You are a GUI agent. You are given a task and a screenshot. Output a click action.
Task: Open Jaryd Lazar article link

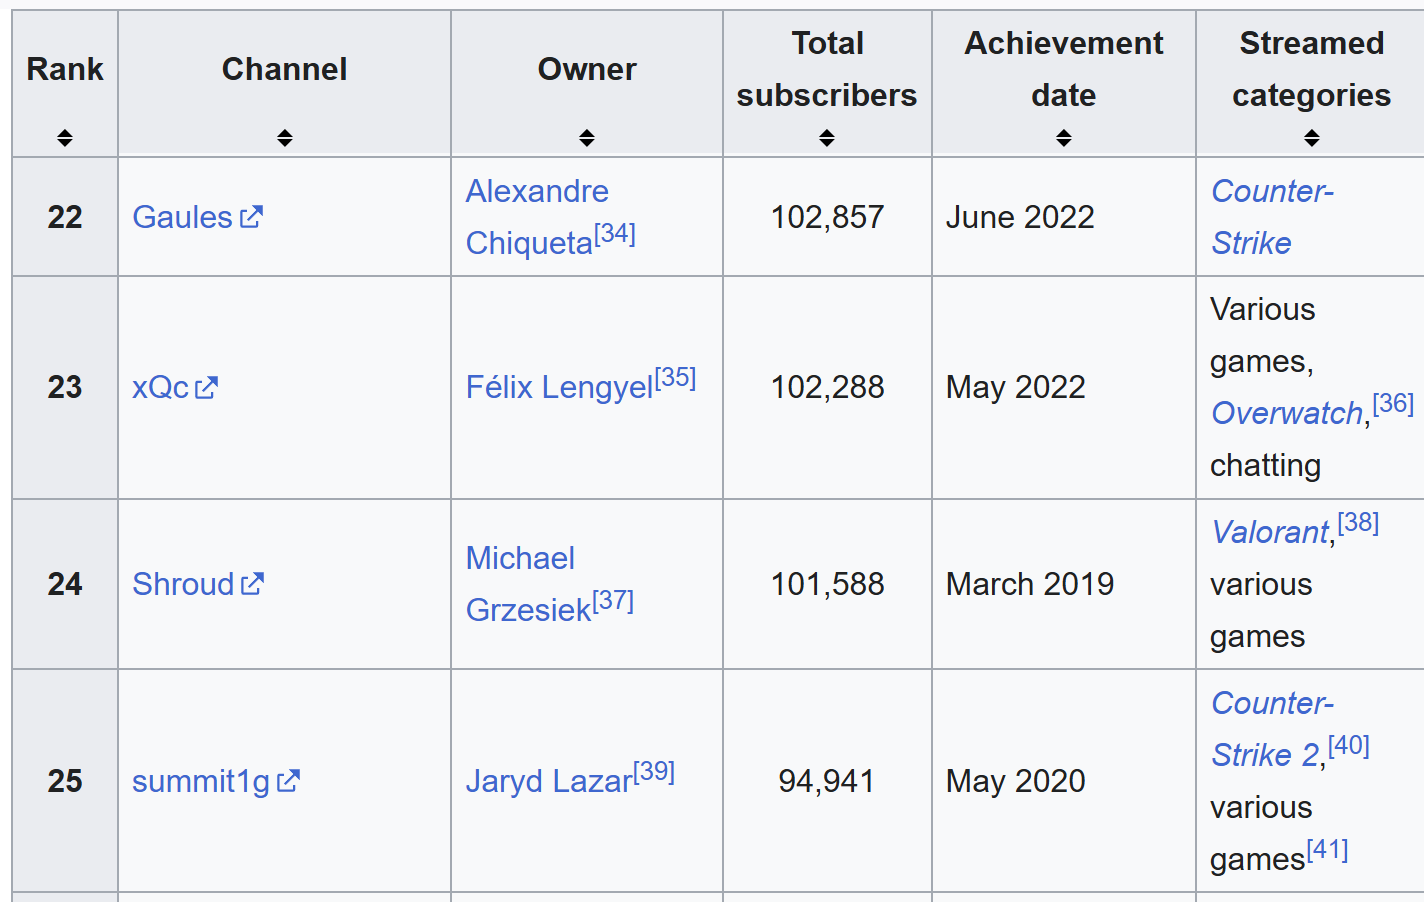coord(549,781)
